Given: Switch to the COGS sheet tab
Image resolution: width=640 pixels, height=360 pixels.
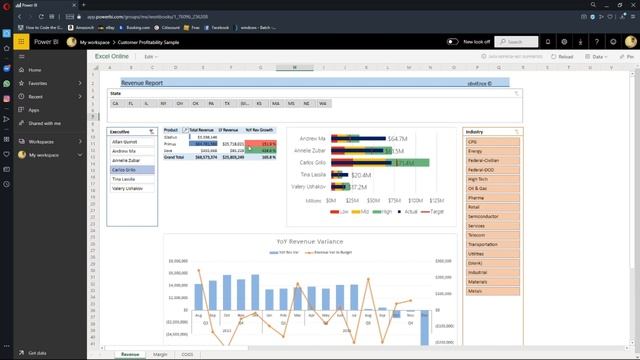Looking at the screenshot, I should [187, 354].
